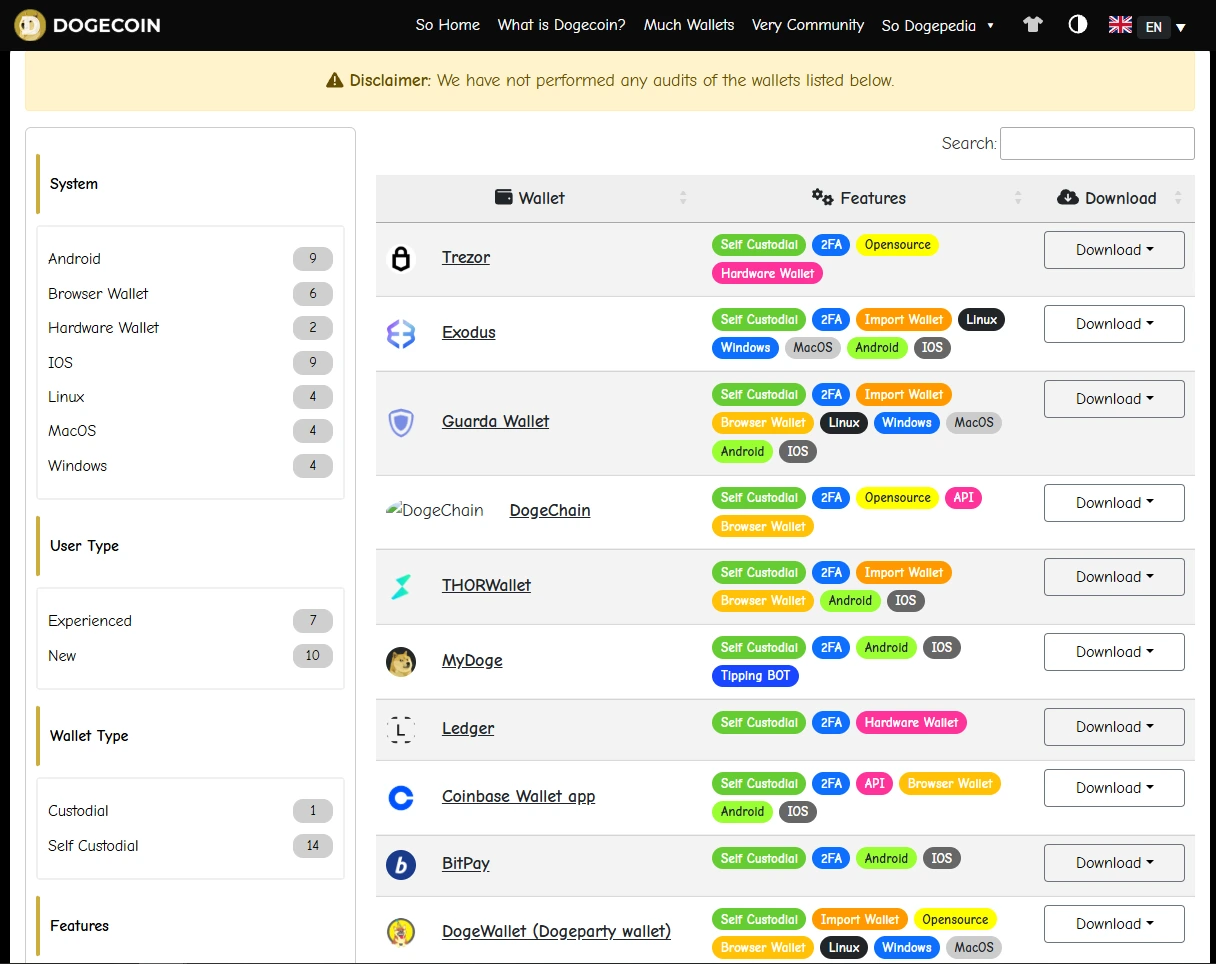Click the MyDoge dog icon
Image resolution: width=1216 pixels, height=964 pixels.
click(x=401, y=661)
